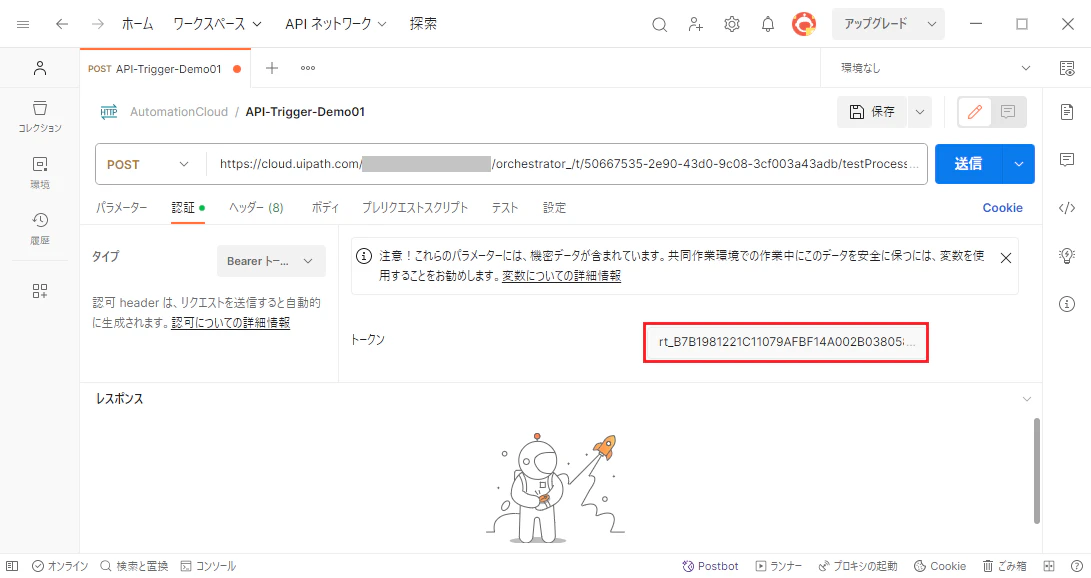This screenshot has height=578, width=1091.
Task: Go back with the left arrow
Action: [x=62, y=24]
